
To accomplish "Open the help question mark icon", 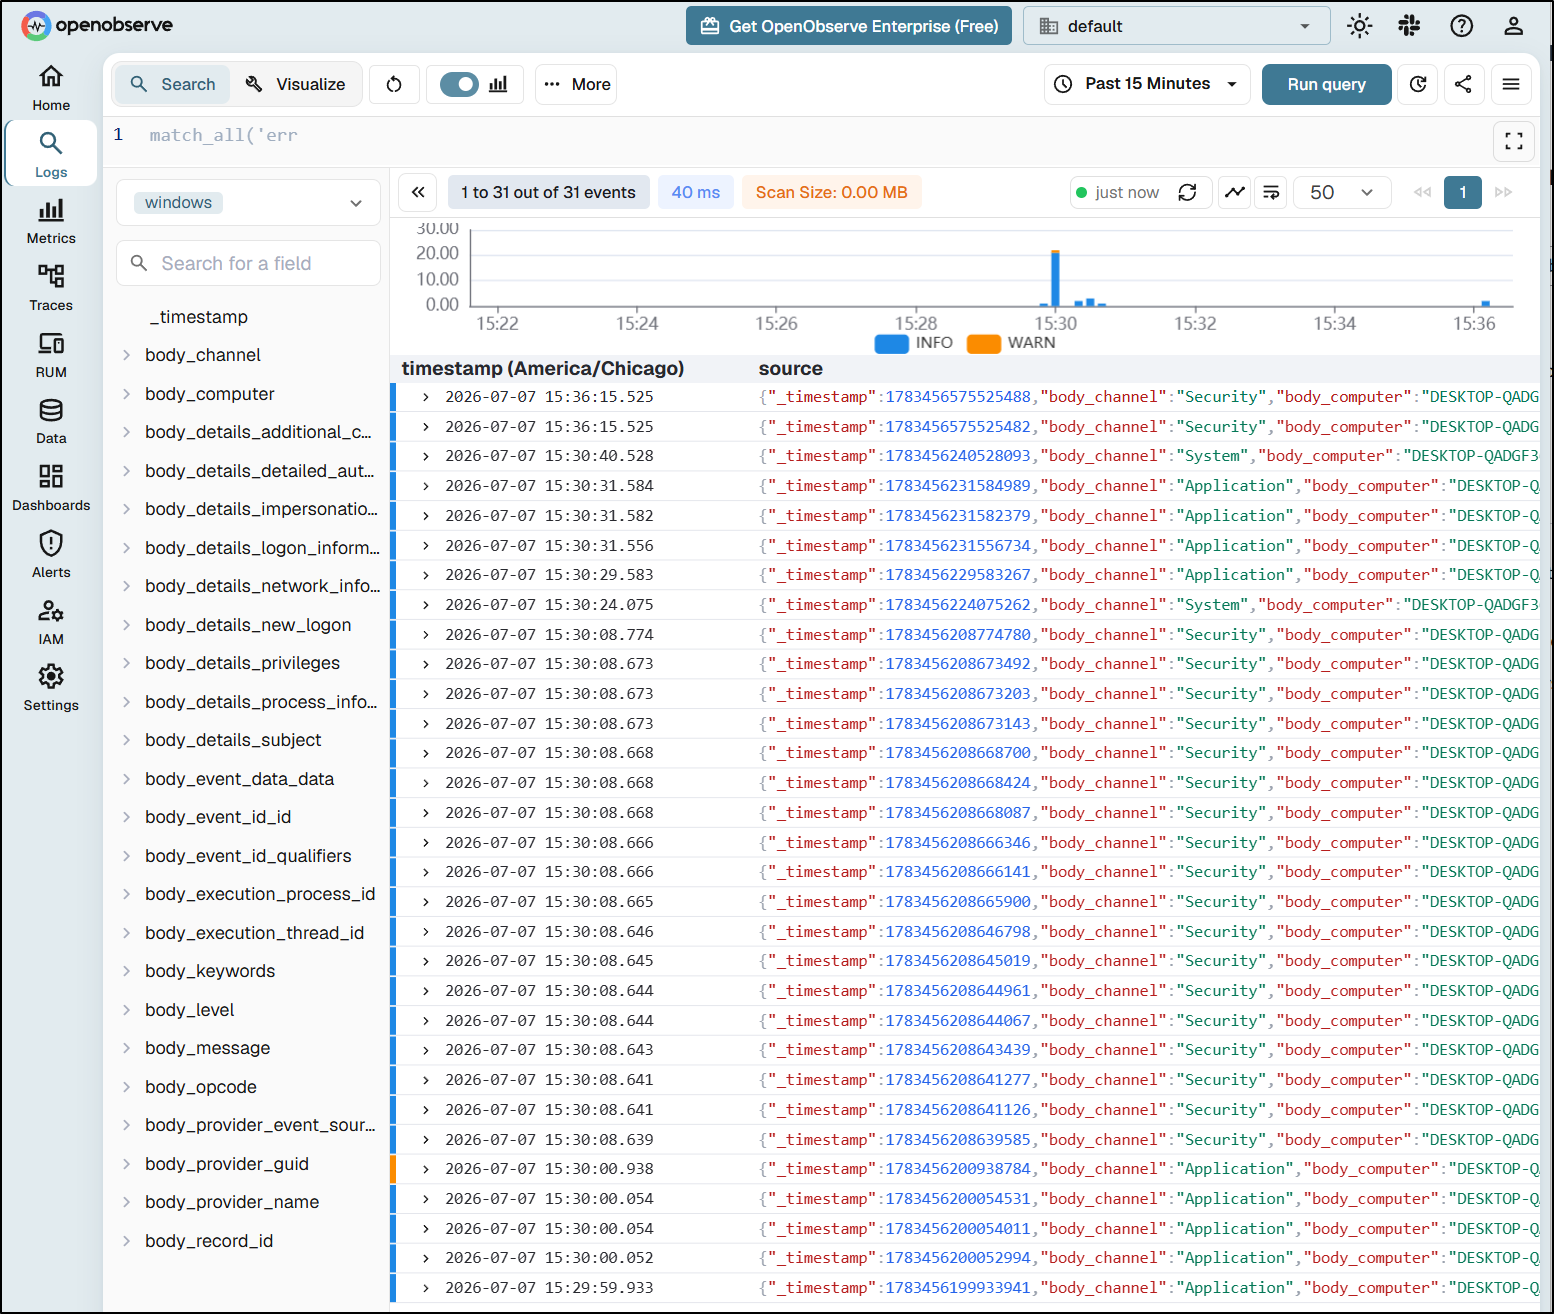I will point(1462,26).
